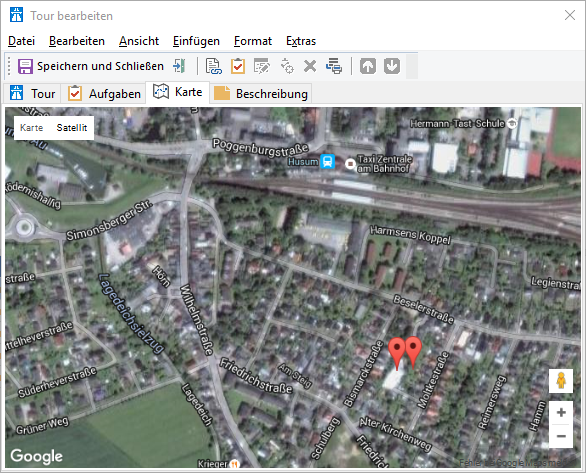Click the Speichern und Schließen button

point(91,66)
